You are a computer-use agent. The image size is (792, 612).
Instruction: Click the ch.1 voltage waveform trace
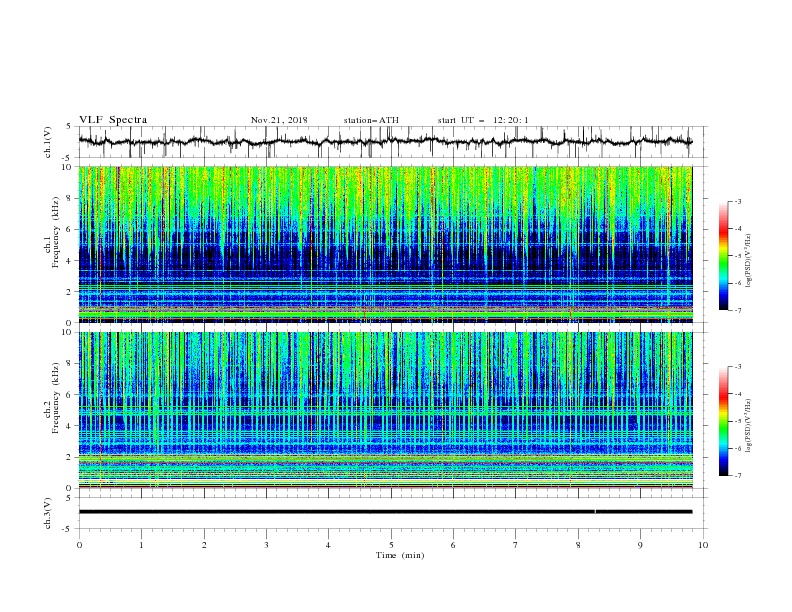(x=385, y=142)
